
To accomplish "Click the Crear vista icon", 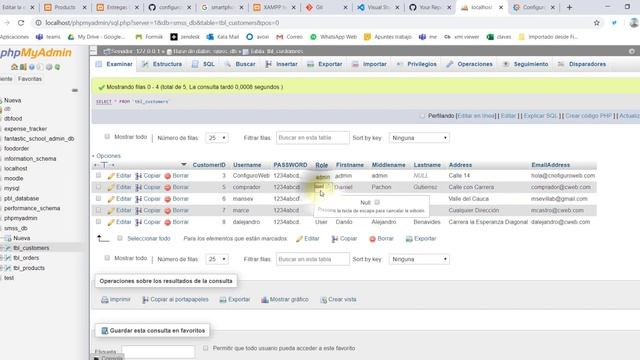I will (323, 300).
